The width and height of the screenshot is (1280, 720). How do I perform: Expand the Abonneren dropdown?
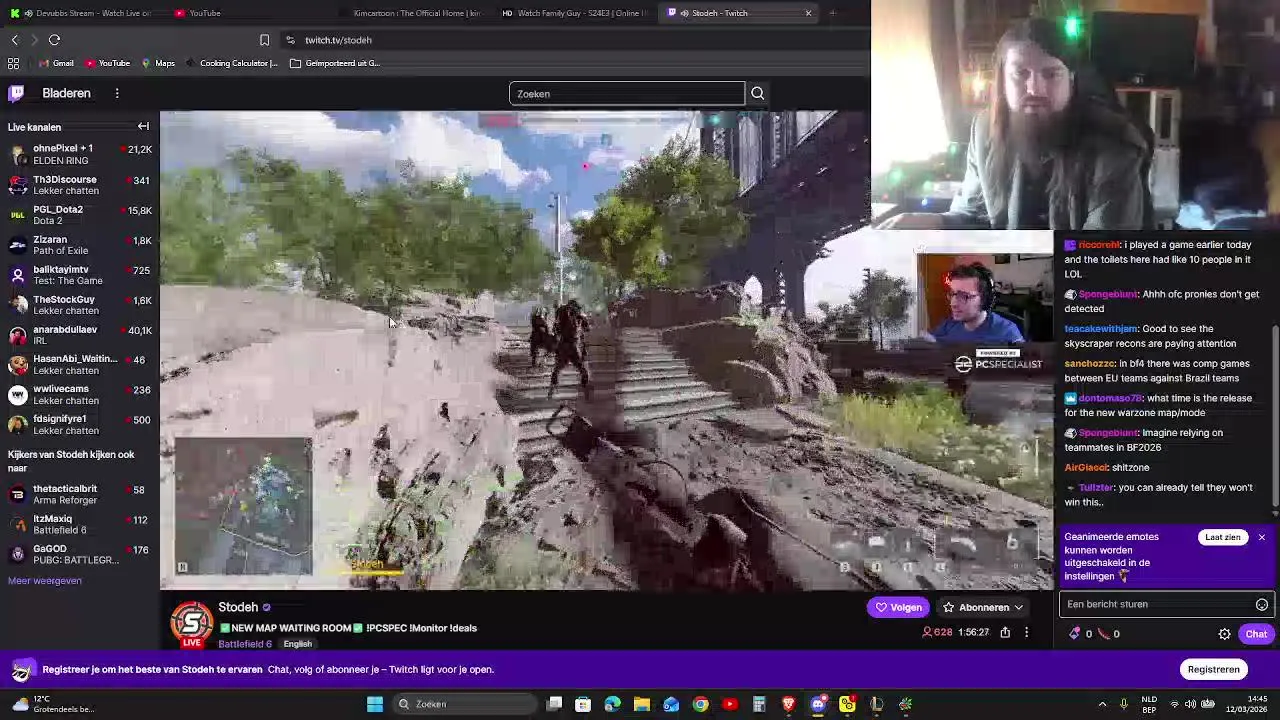point(983,607)
